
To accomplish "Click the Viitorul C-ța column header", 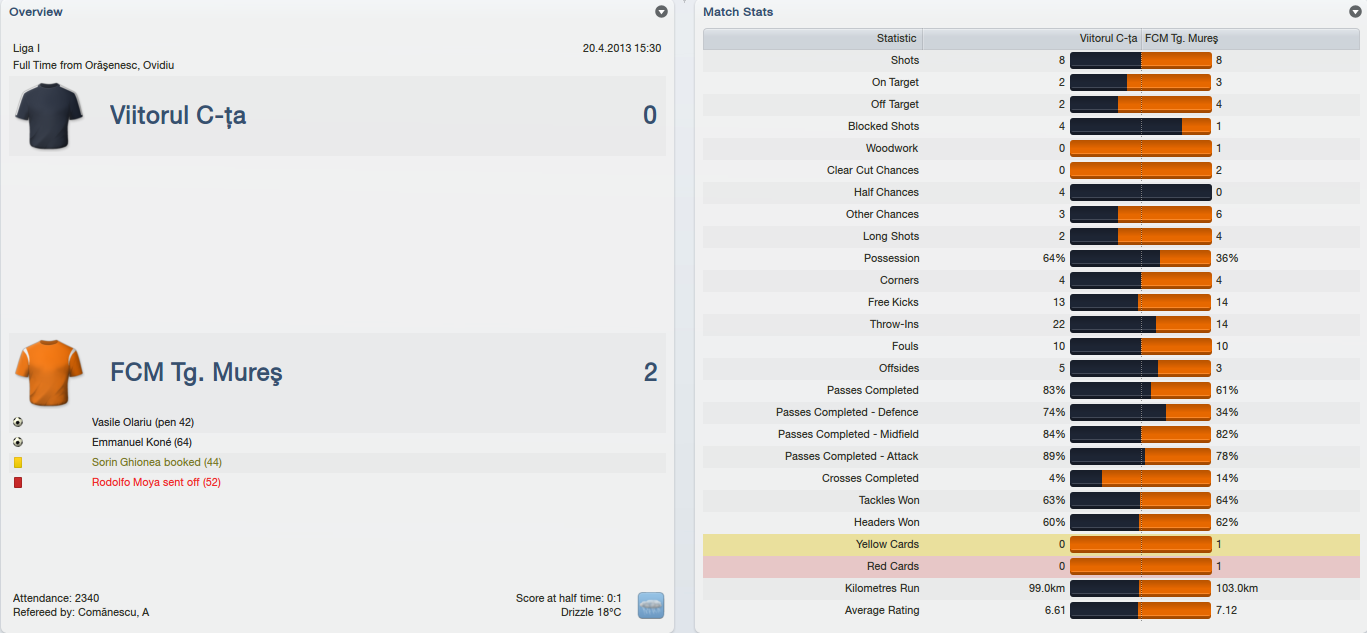I will pyautogui.click(x=1108, y=38).
